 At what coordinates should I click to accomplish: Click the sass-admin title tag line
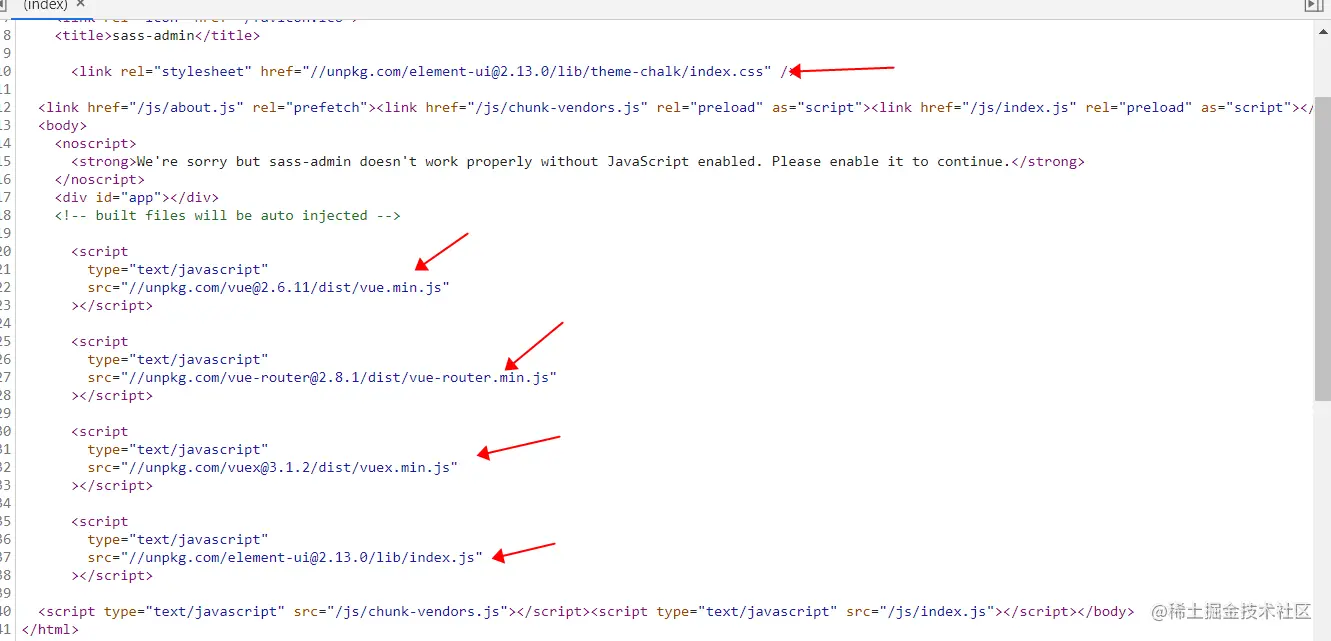[x=157, y=35]
